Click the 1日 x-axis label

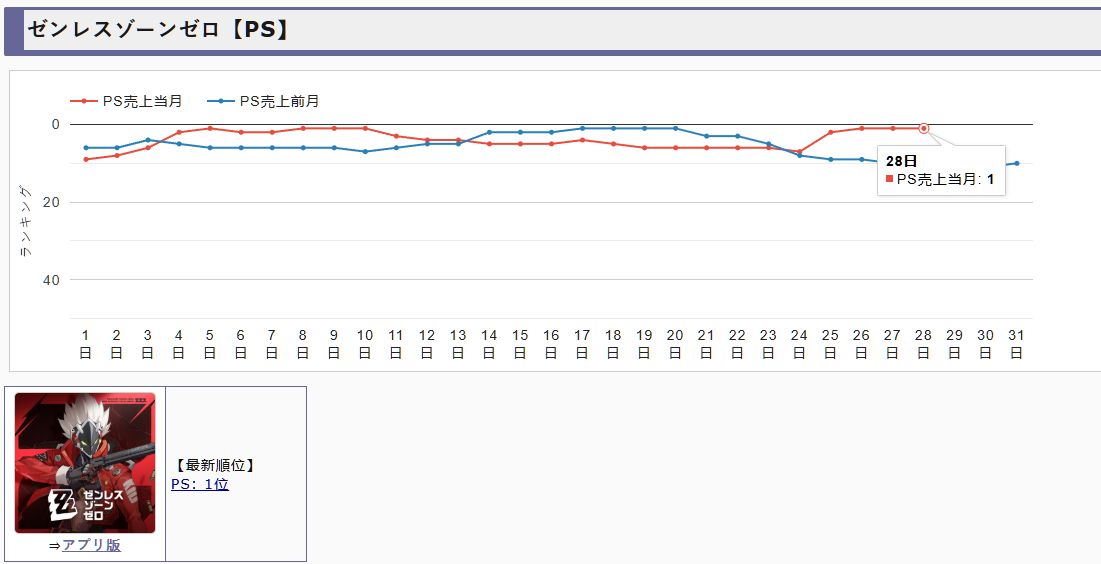(x=86, y=344)
